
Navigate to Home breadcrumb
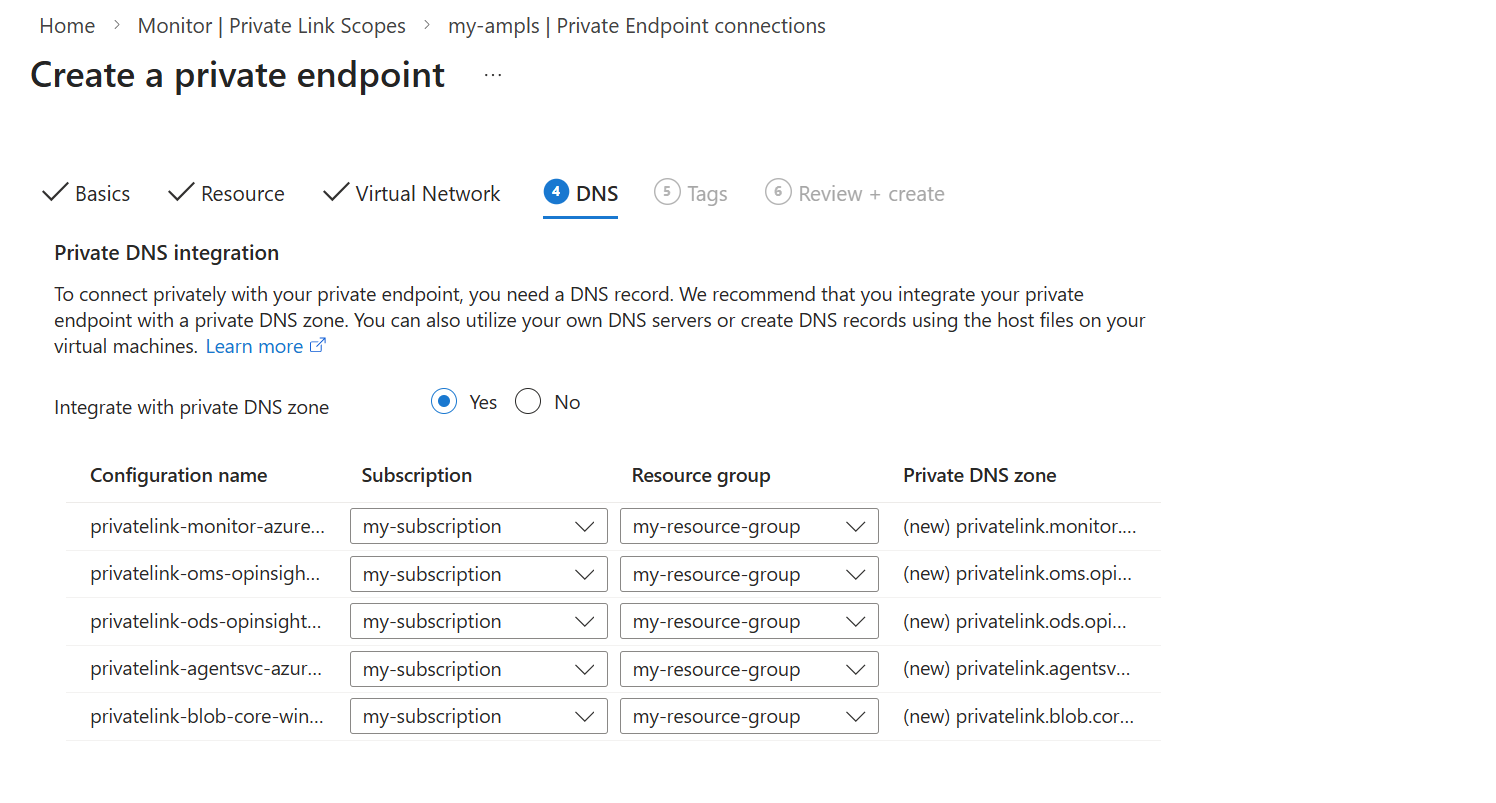click(67, 26)
